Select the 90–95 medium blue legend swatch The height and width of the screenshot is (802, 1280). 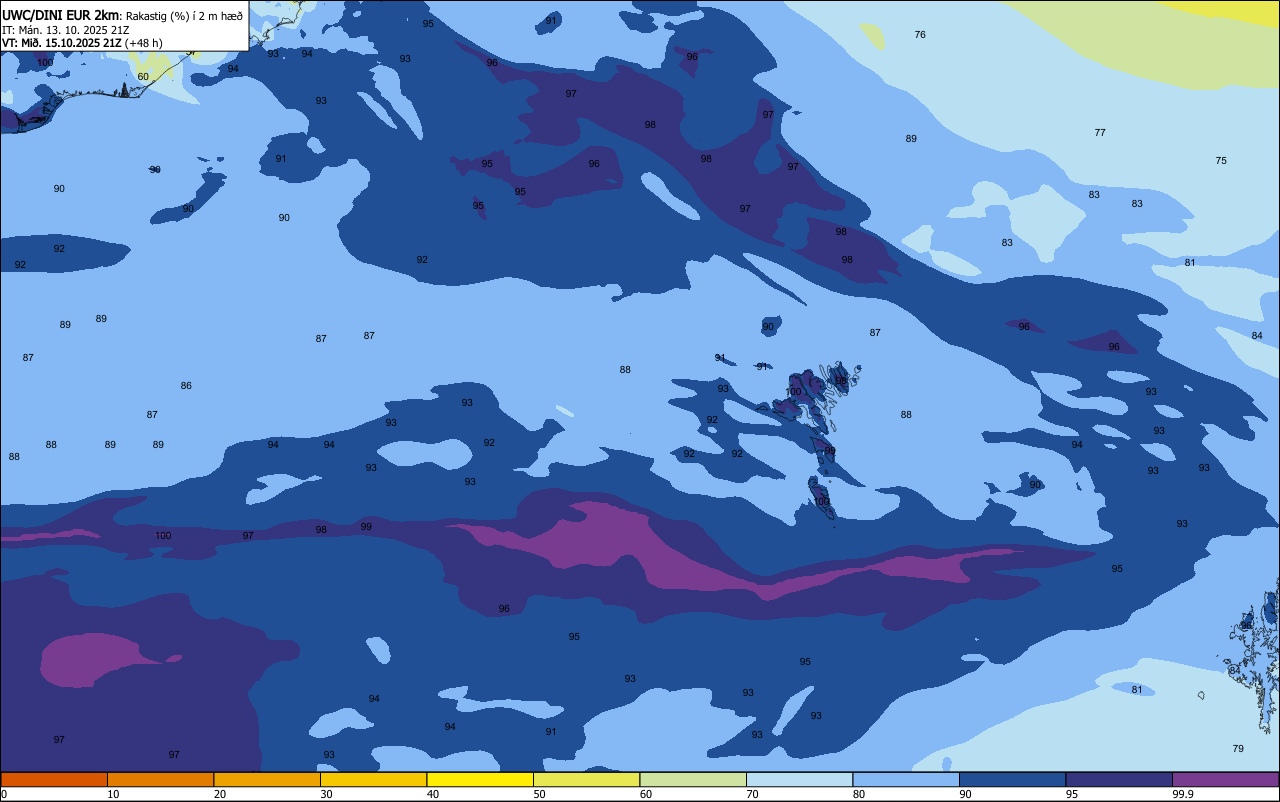pyautogui.click(x=1012, y=779)
